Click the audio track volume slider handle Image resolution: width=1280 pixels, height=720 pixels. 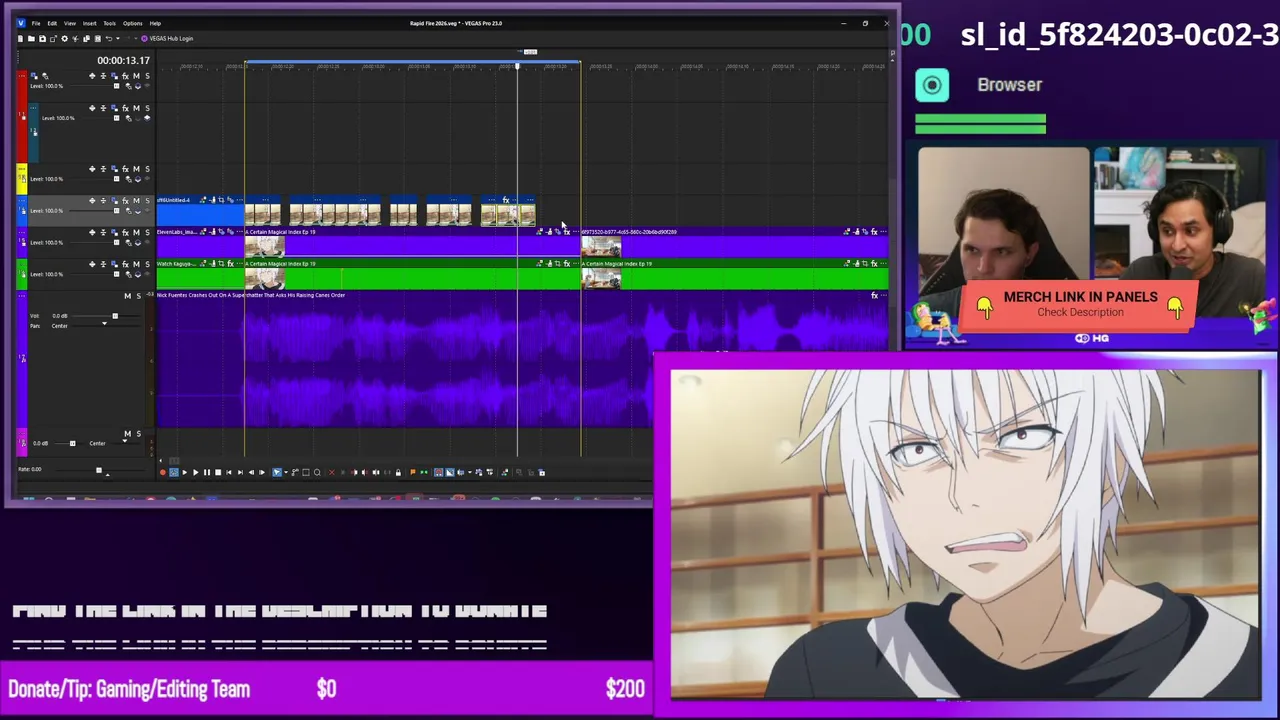115,316
